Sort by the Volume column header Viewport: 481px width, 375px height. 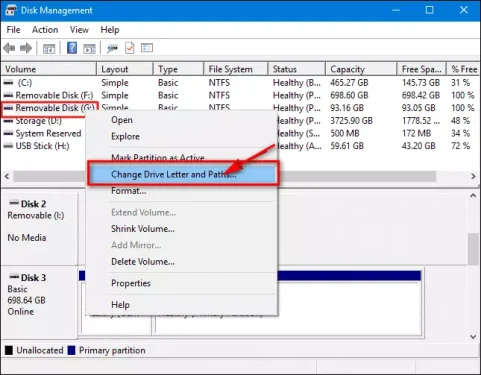tap(49, 69)
